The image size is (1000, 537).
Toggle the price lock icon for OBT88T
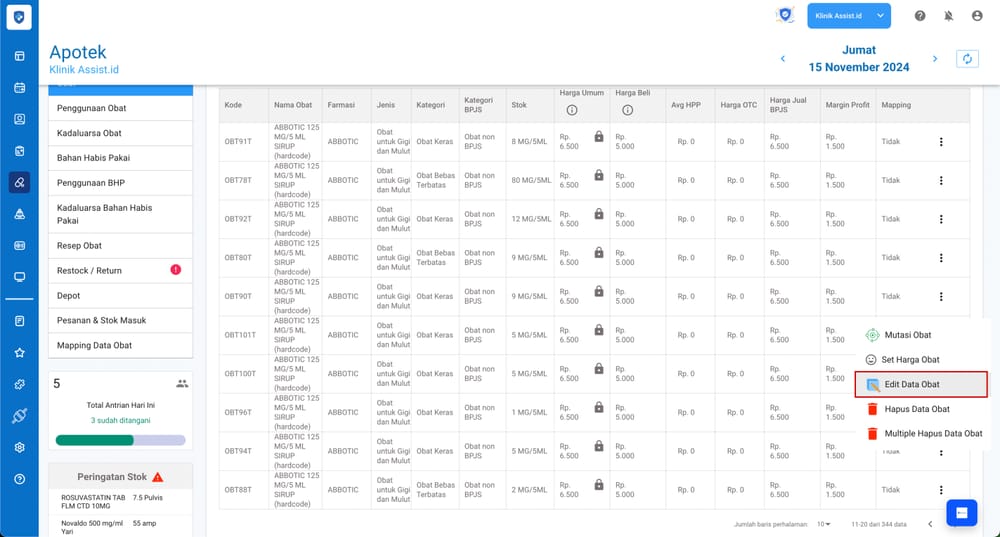point(598,484)
